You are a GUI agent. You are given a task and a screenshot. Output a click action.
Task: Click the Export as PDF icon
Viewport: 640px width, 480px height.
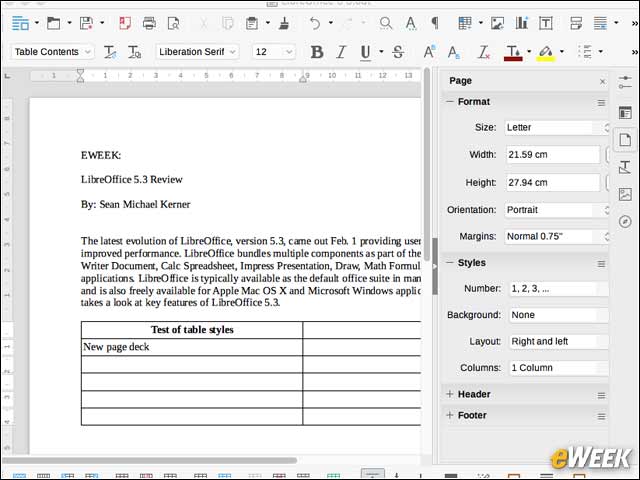[124, 23]
